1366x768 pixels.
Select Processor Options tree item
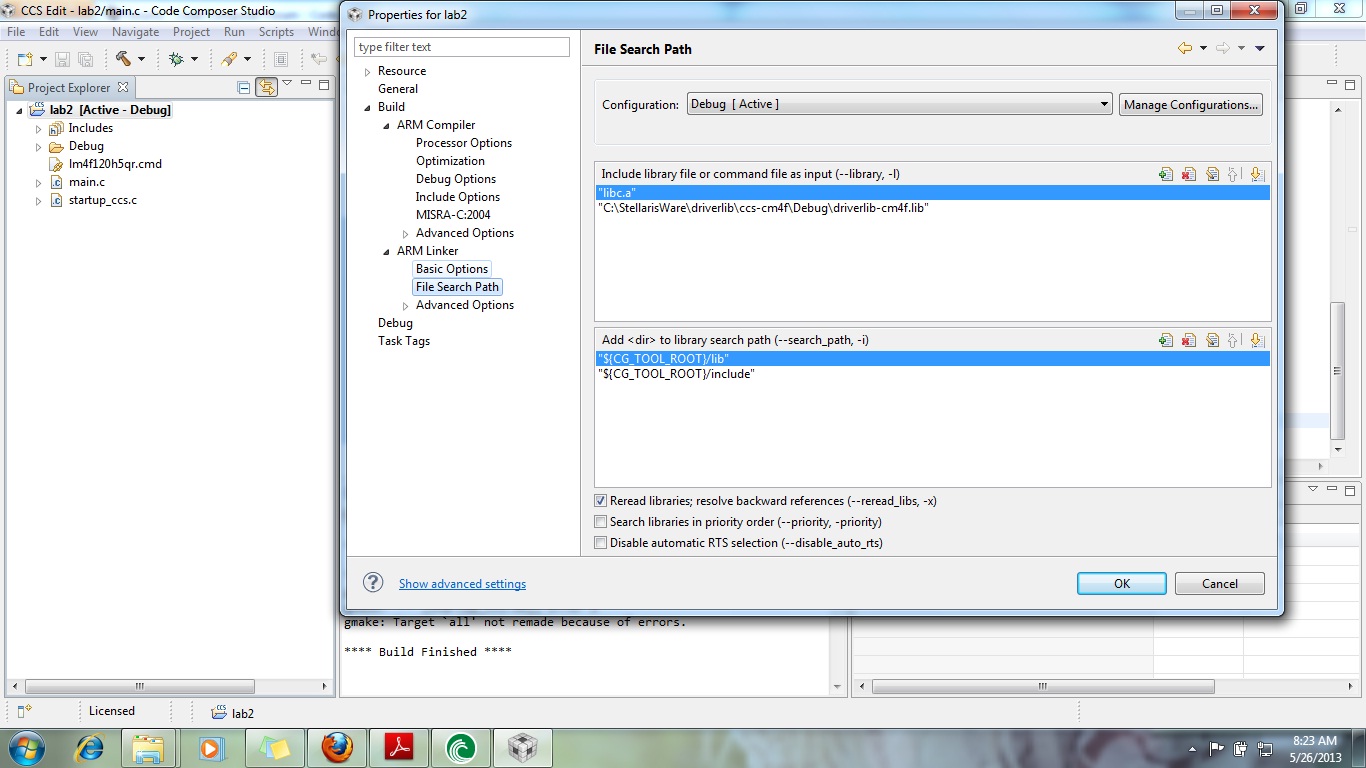[464, 143]
